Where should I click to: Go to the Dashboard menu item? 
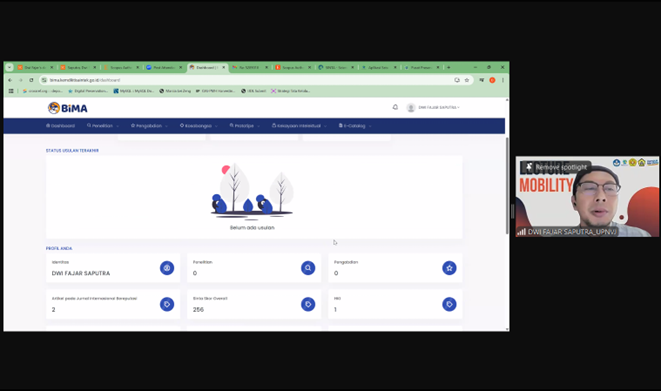click(x=60, y=126)
